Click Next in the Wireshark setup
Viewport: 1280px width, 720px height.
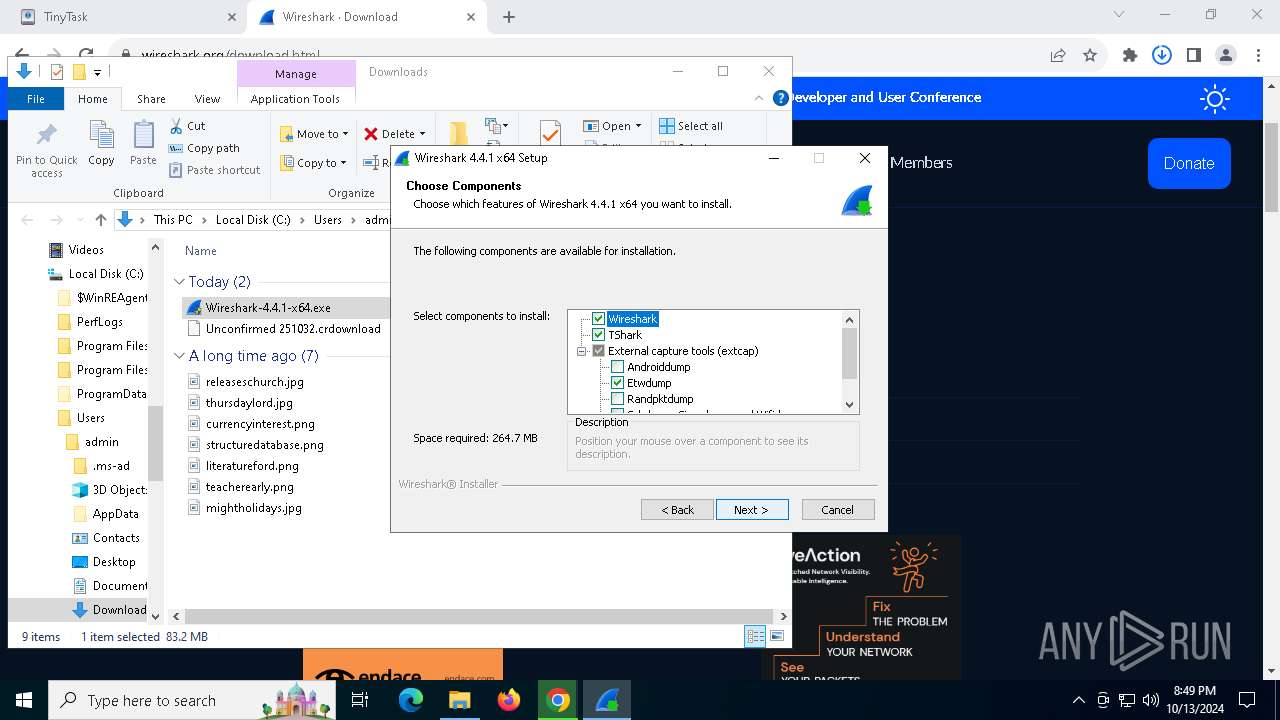(x=752, y=510)
